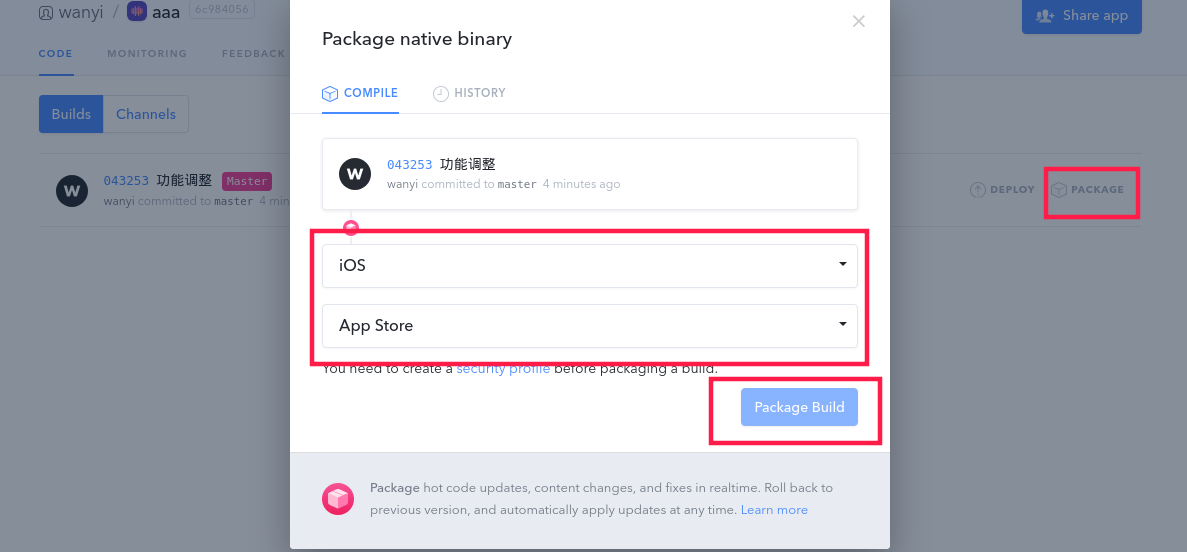
Task: Select the Compile tab
Action: [x=360, y=93]
